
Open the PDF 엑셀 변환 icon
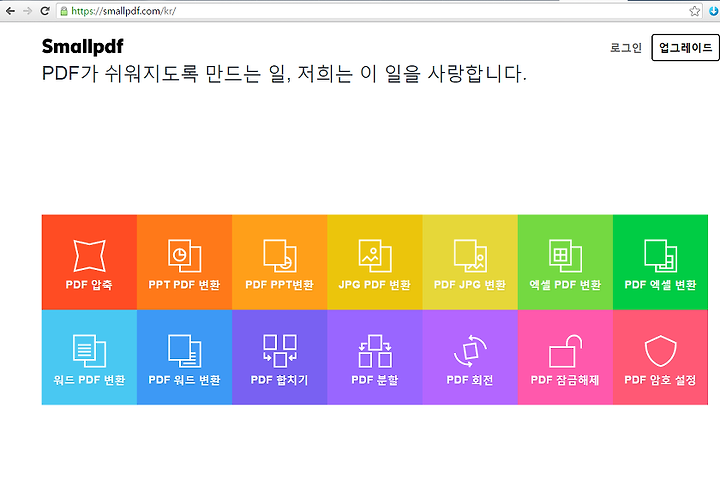(660, 256)
